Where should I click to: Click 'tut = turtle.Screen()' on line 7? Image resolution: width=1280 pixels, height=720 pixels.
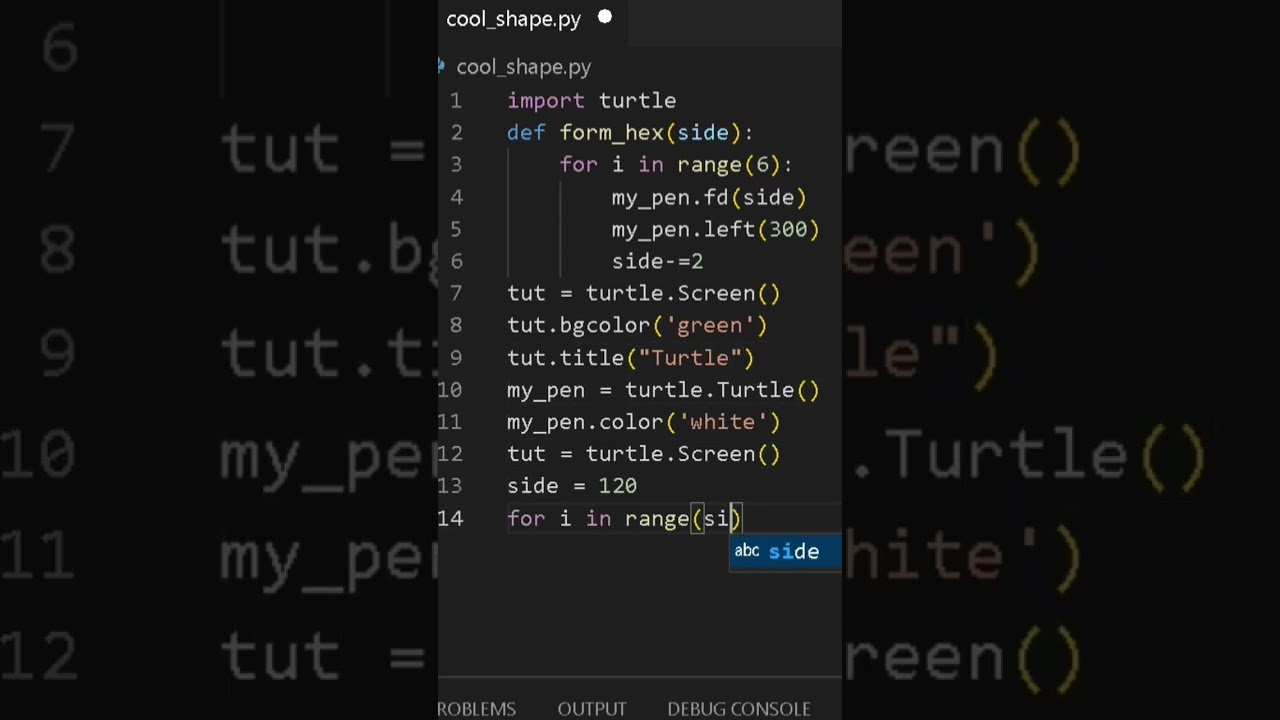(x=643, y=294)
